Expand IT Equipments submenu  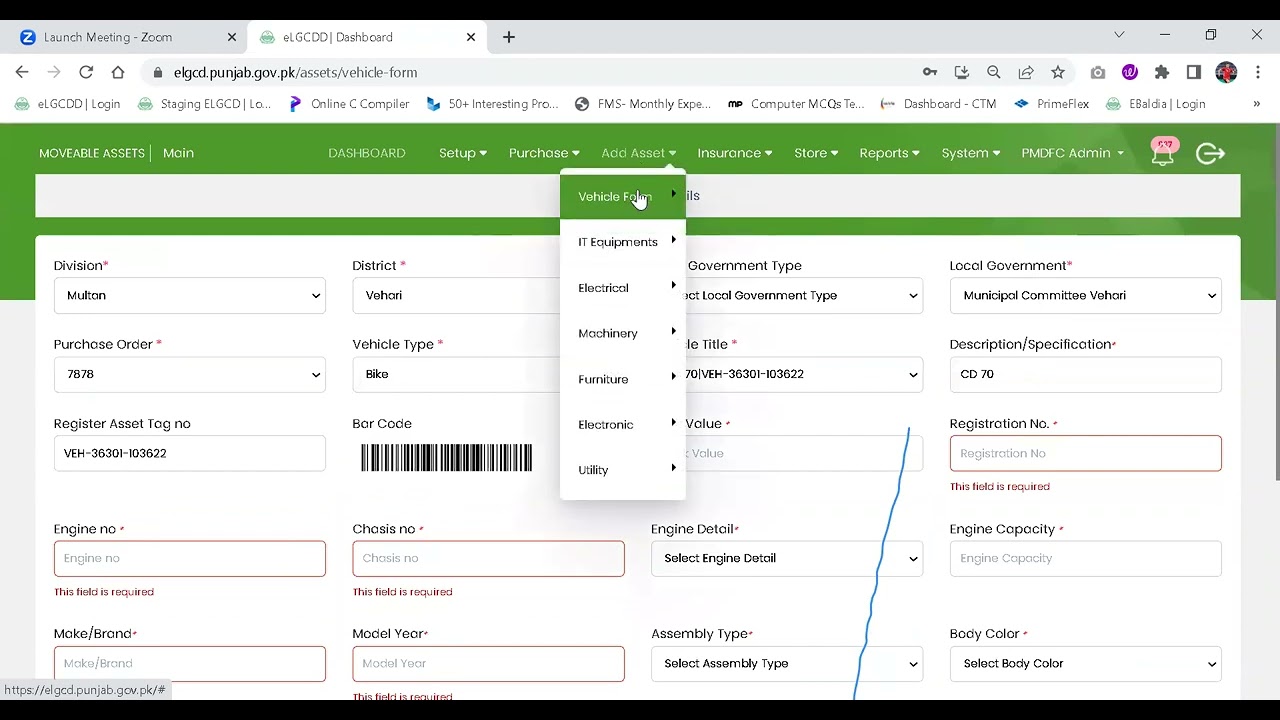click(623, 242)
